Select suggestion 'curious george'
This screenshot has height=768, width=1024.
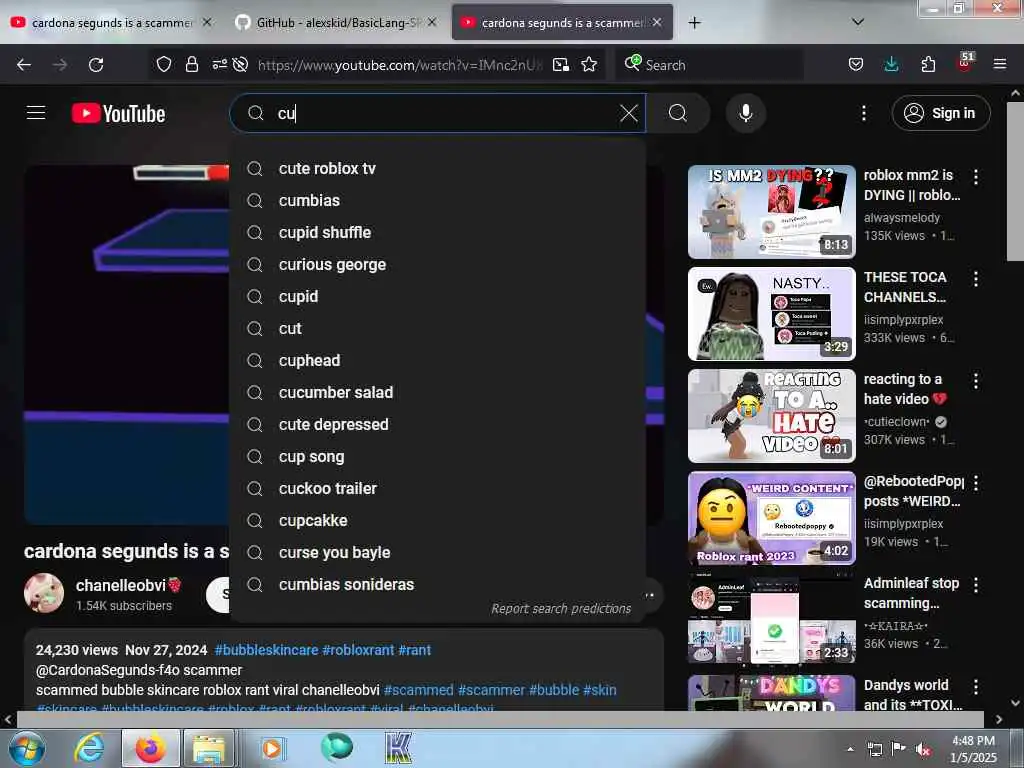coord(438,264)
